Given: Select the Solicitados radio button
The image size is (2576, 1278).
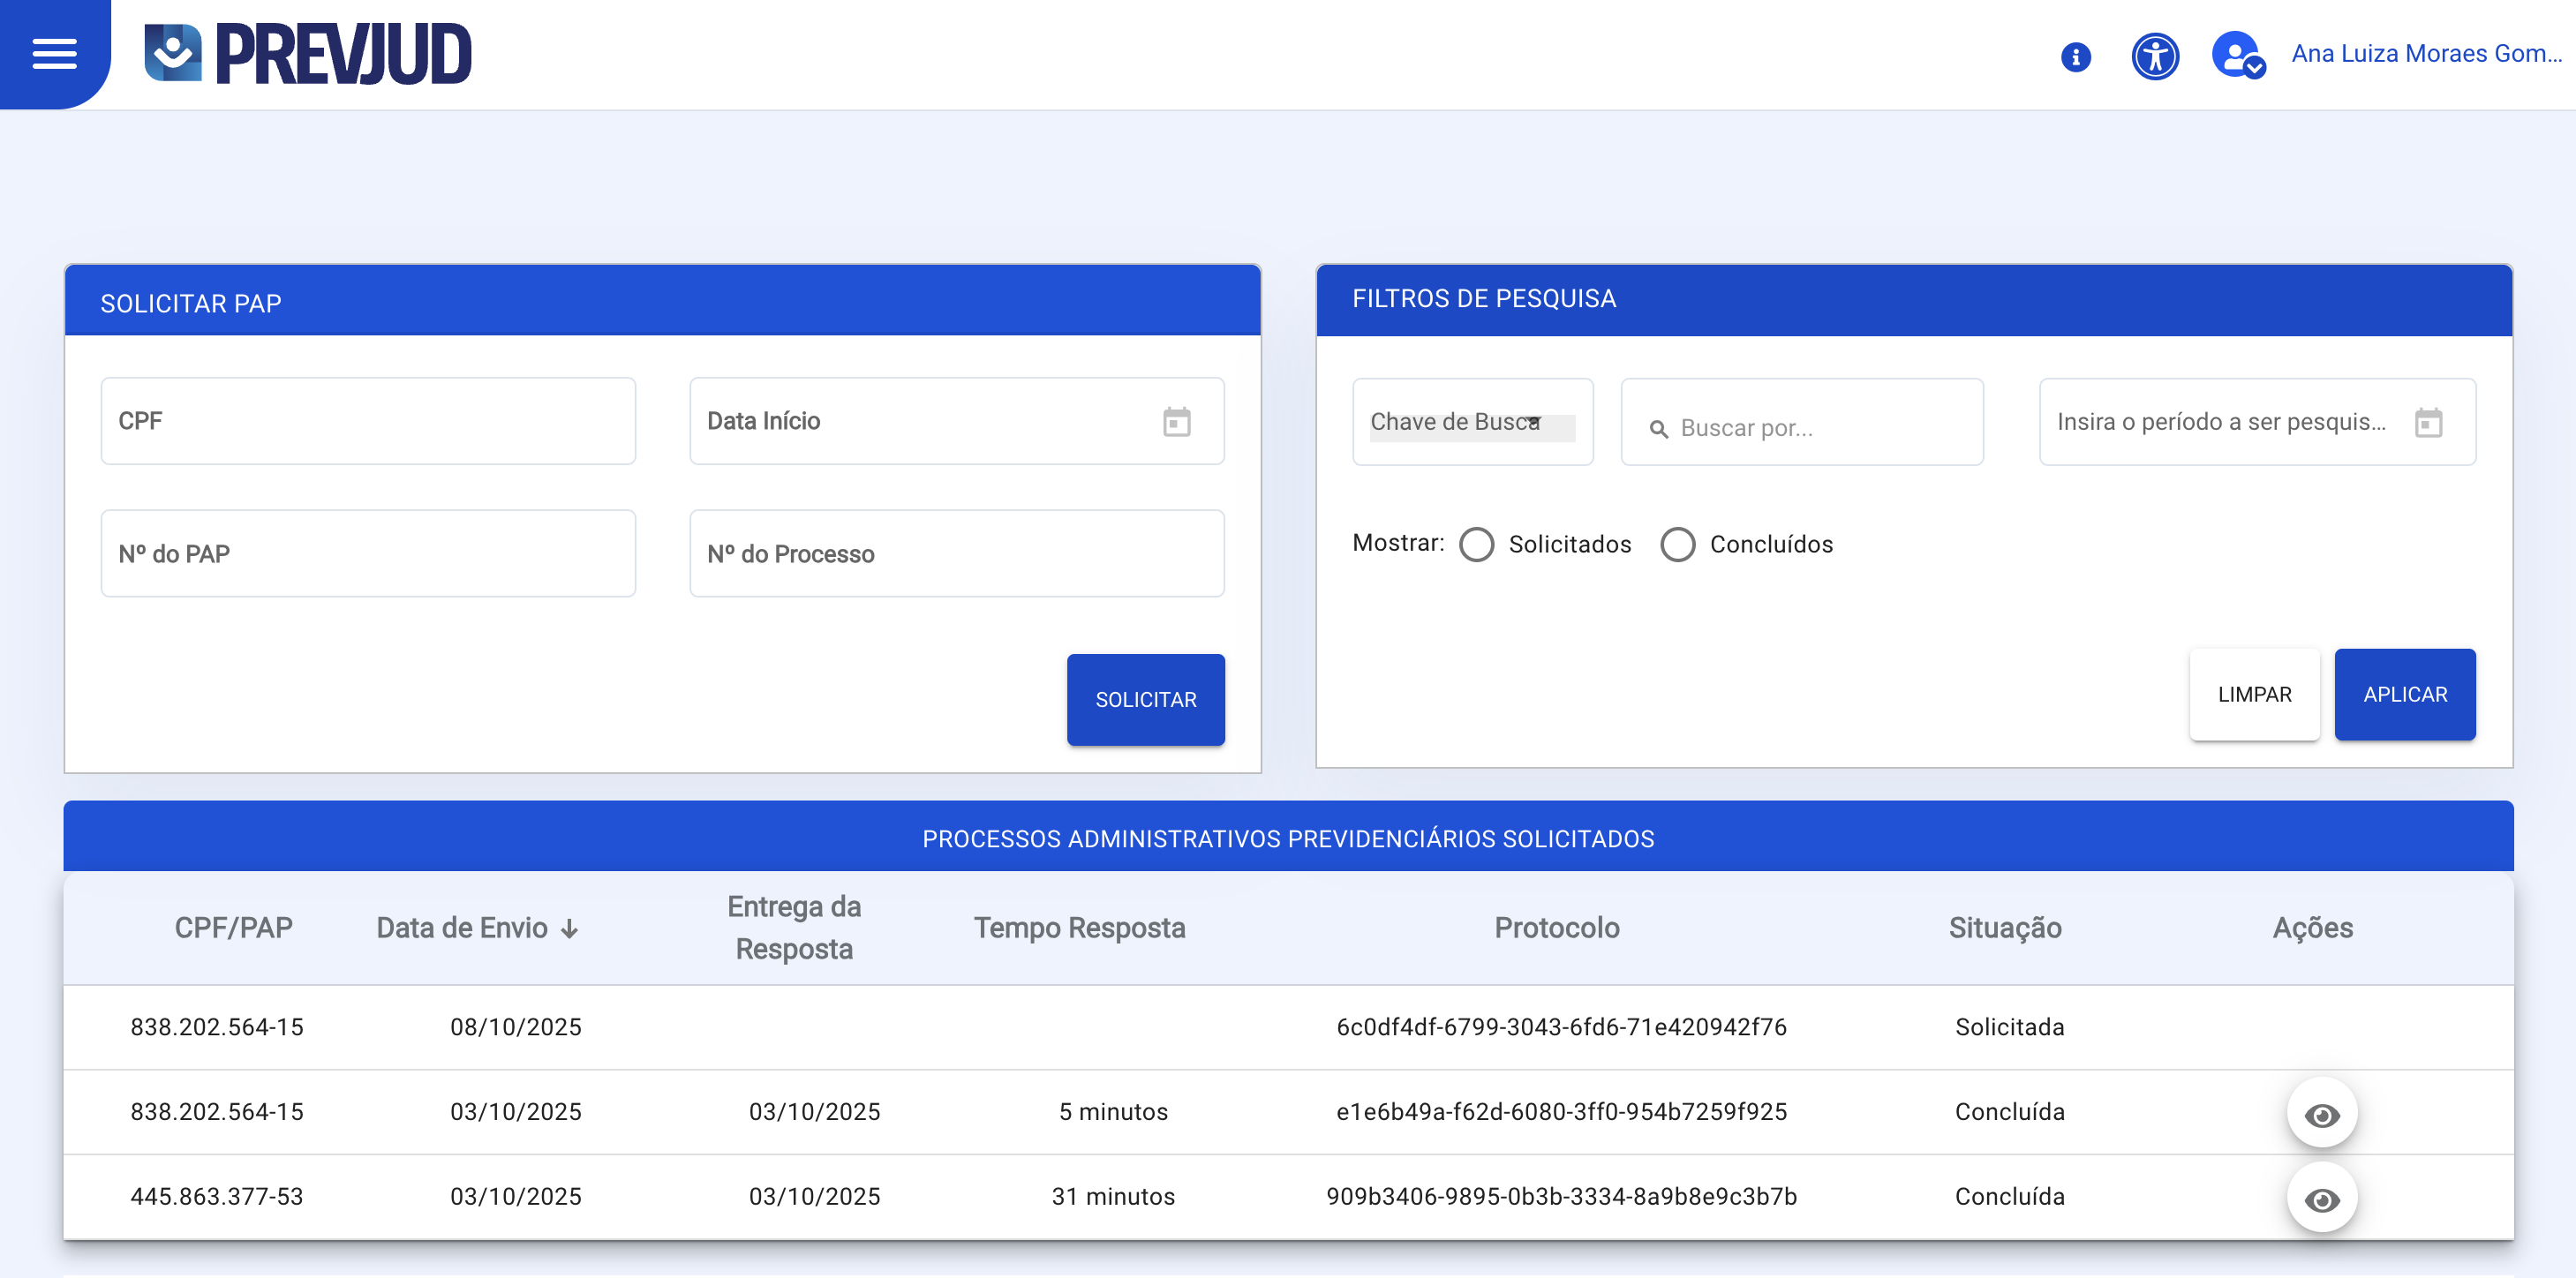Looking at the screenshot, I should click(x=1476, y=544).
